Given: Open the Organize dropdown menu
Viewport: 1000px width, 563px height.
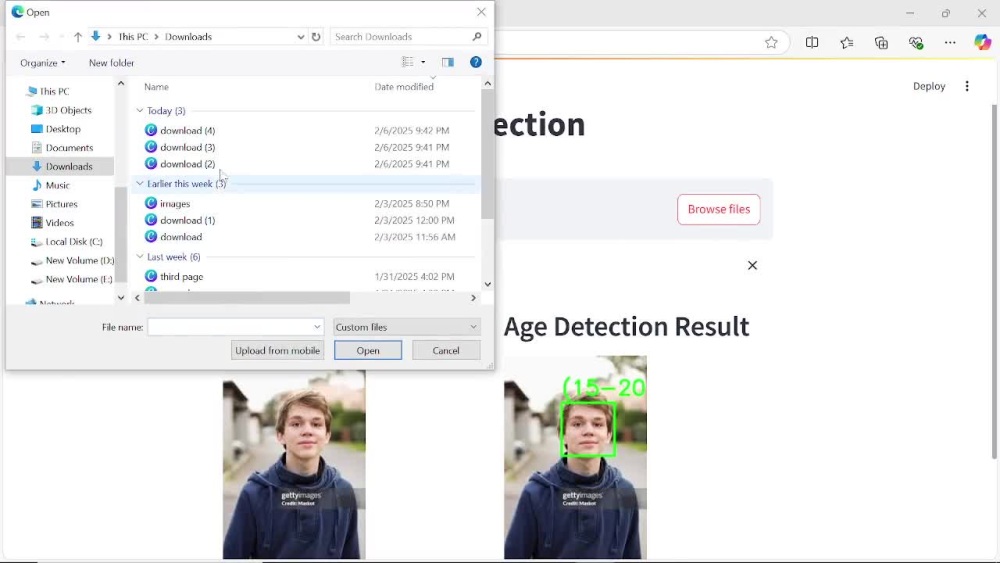Looking at the screenshot, I should (42, 62).
